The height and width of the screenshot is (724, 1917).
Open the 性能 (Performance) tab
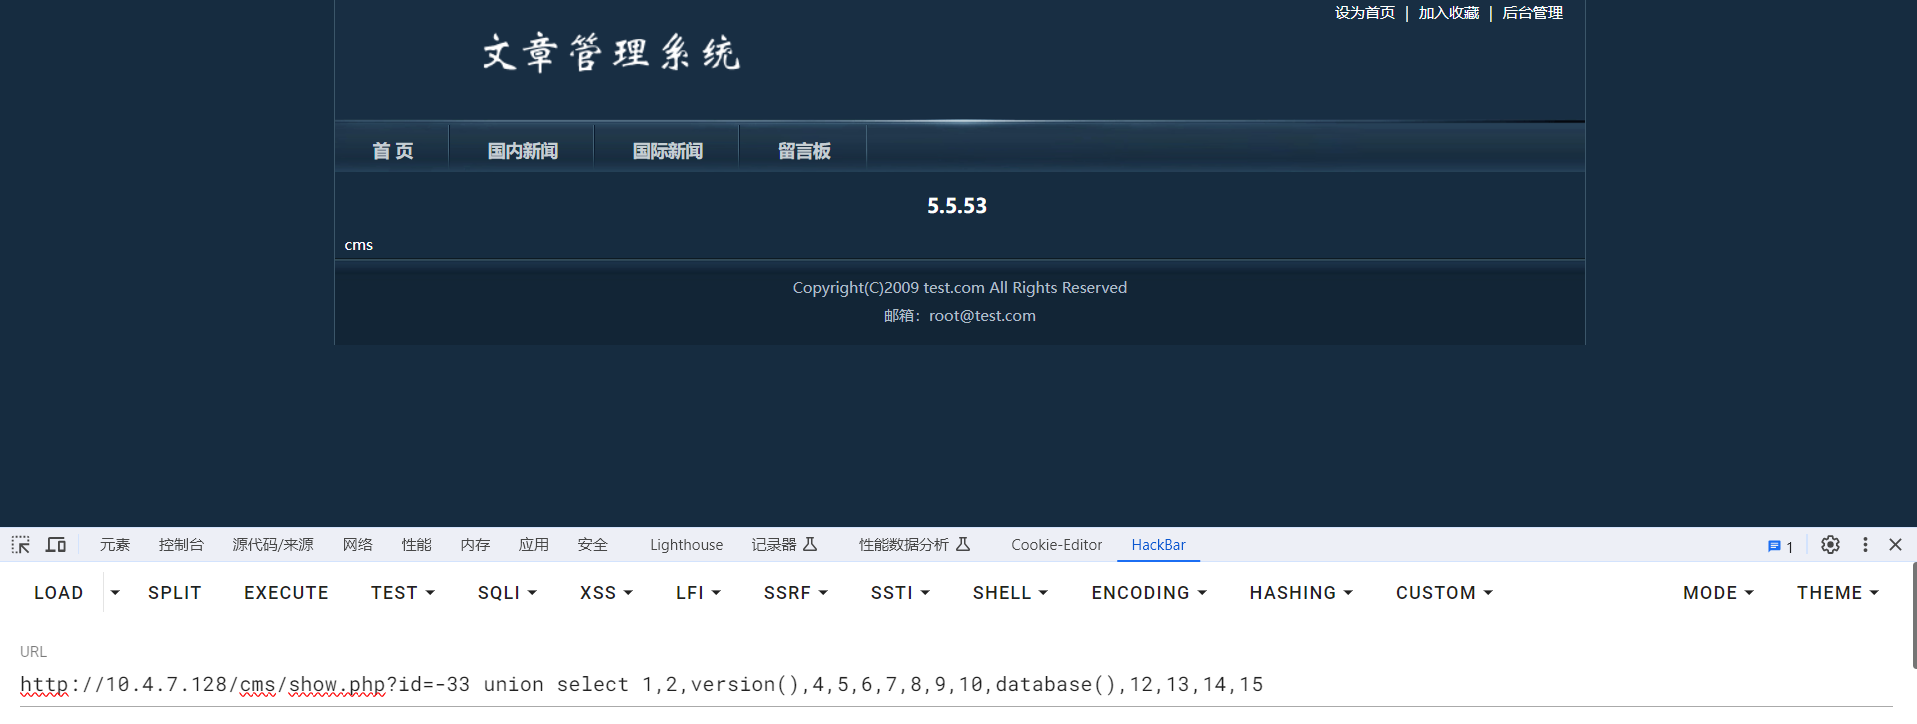point(416,545)
